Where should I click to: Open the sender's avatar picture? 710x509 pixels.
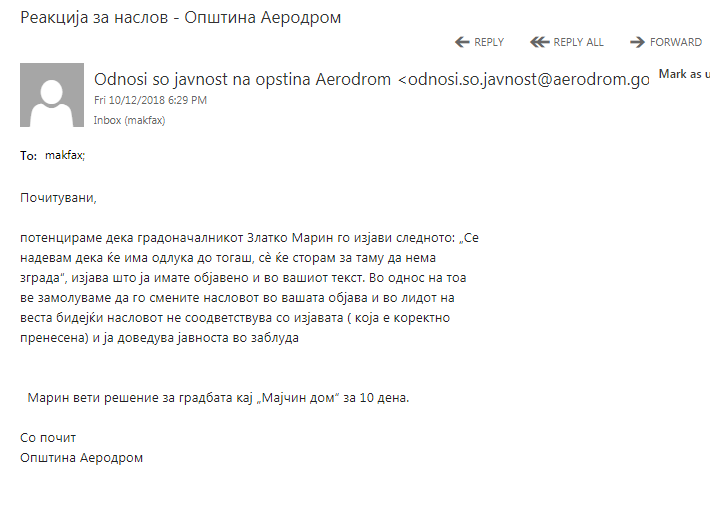(52, 96)
